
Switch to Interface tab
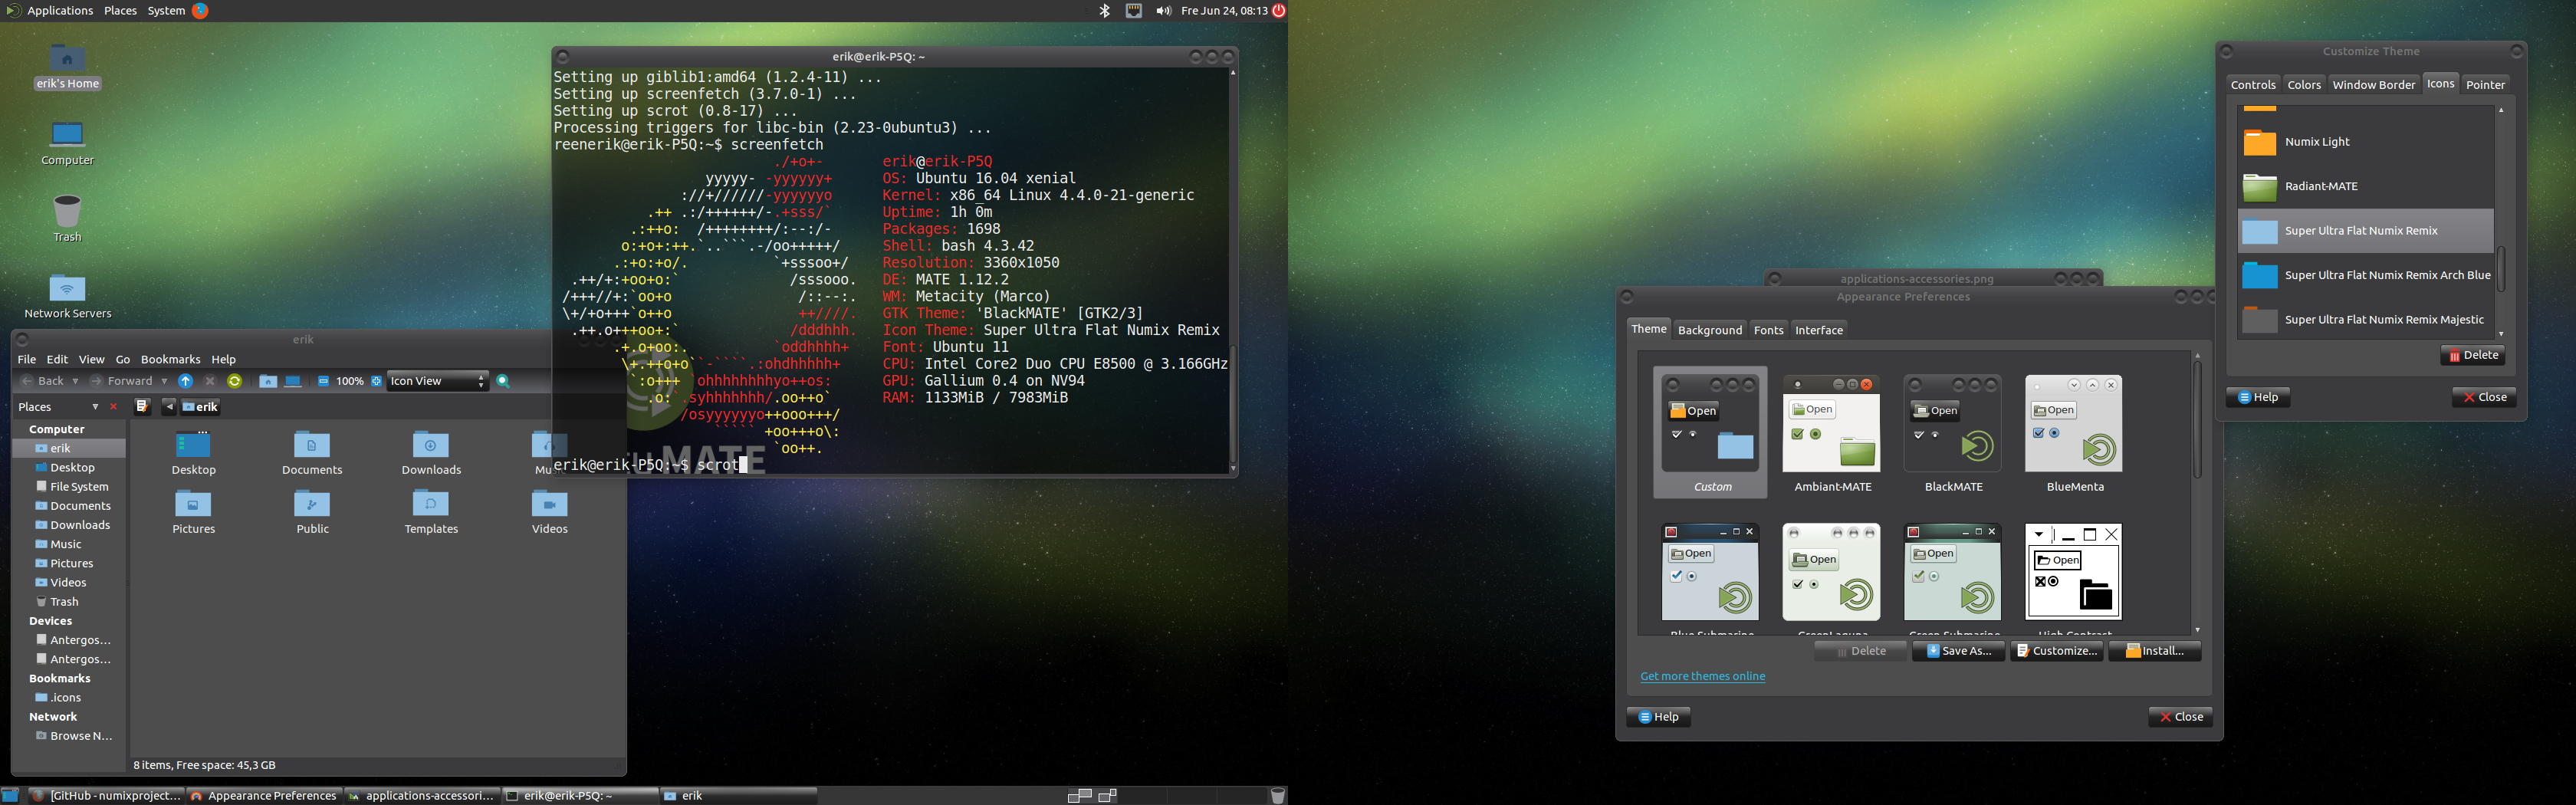tap(1818, 330)
